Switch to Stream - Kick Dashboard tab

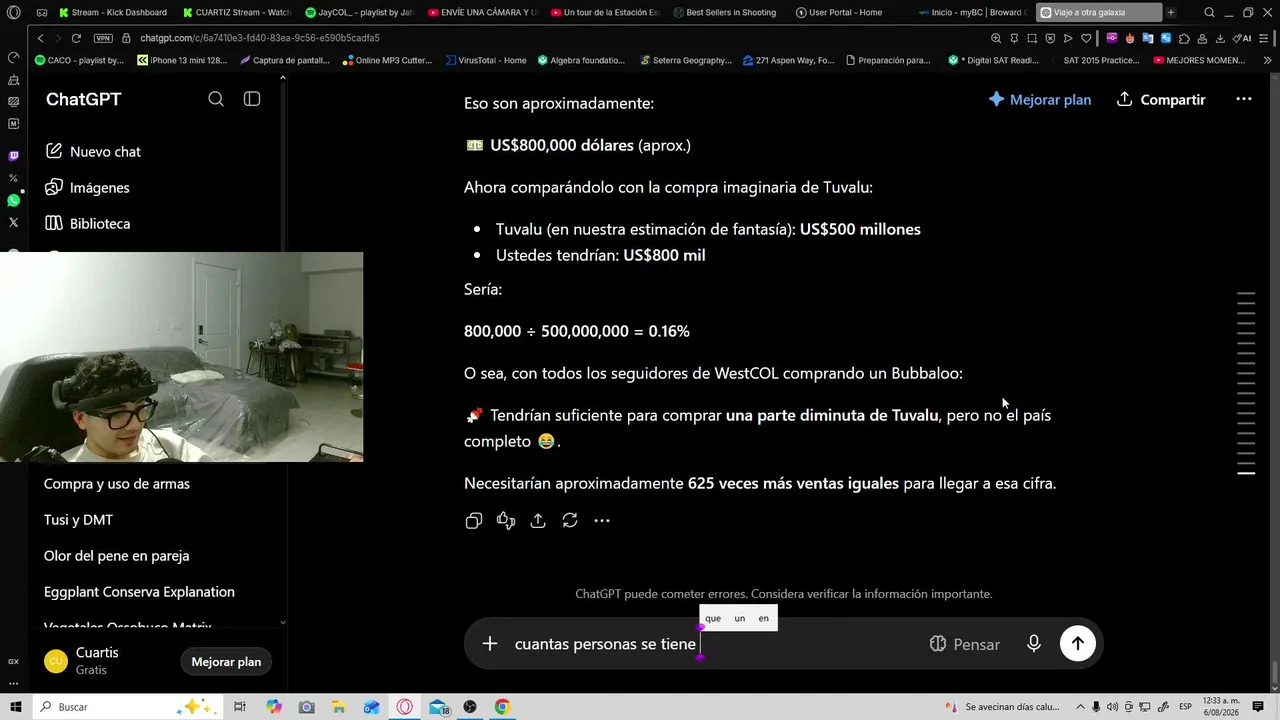pos(113,13)
